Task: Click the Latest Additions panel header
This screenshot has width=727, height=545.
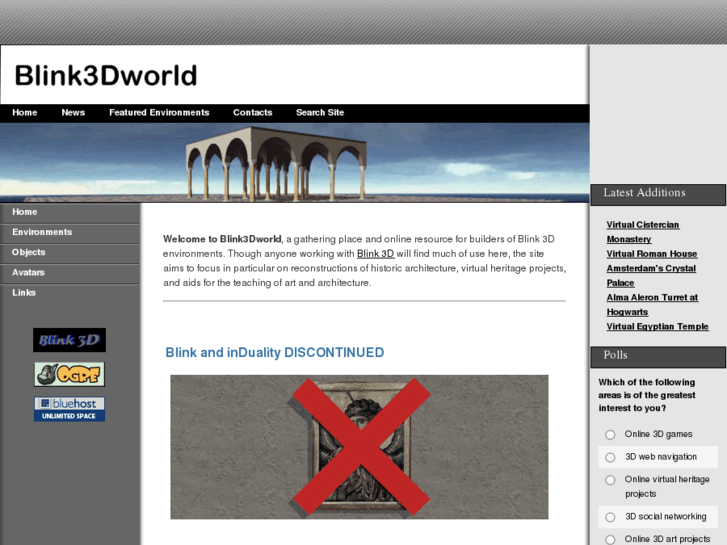Action: [658, 194]
